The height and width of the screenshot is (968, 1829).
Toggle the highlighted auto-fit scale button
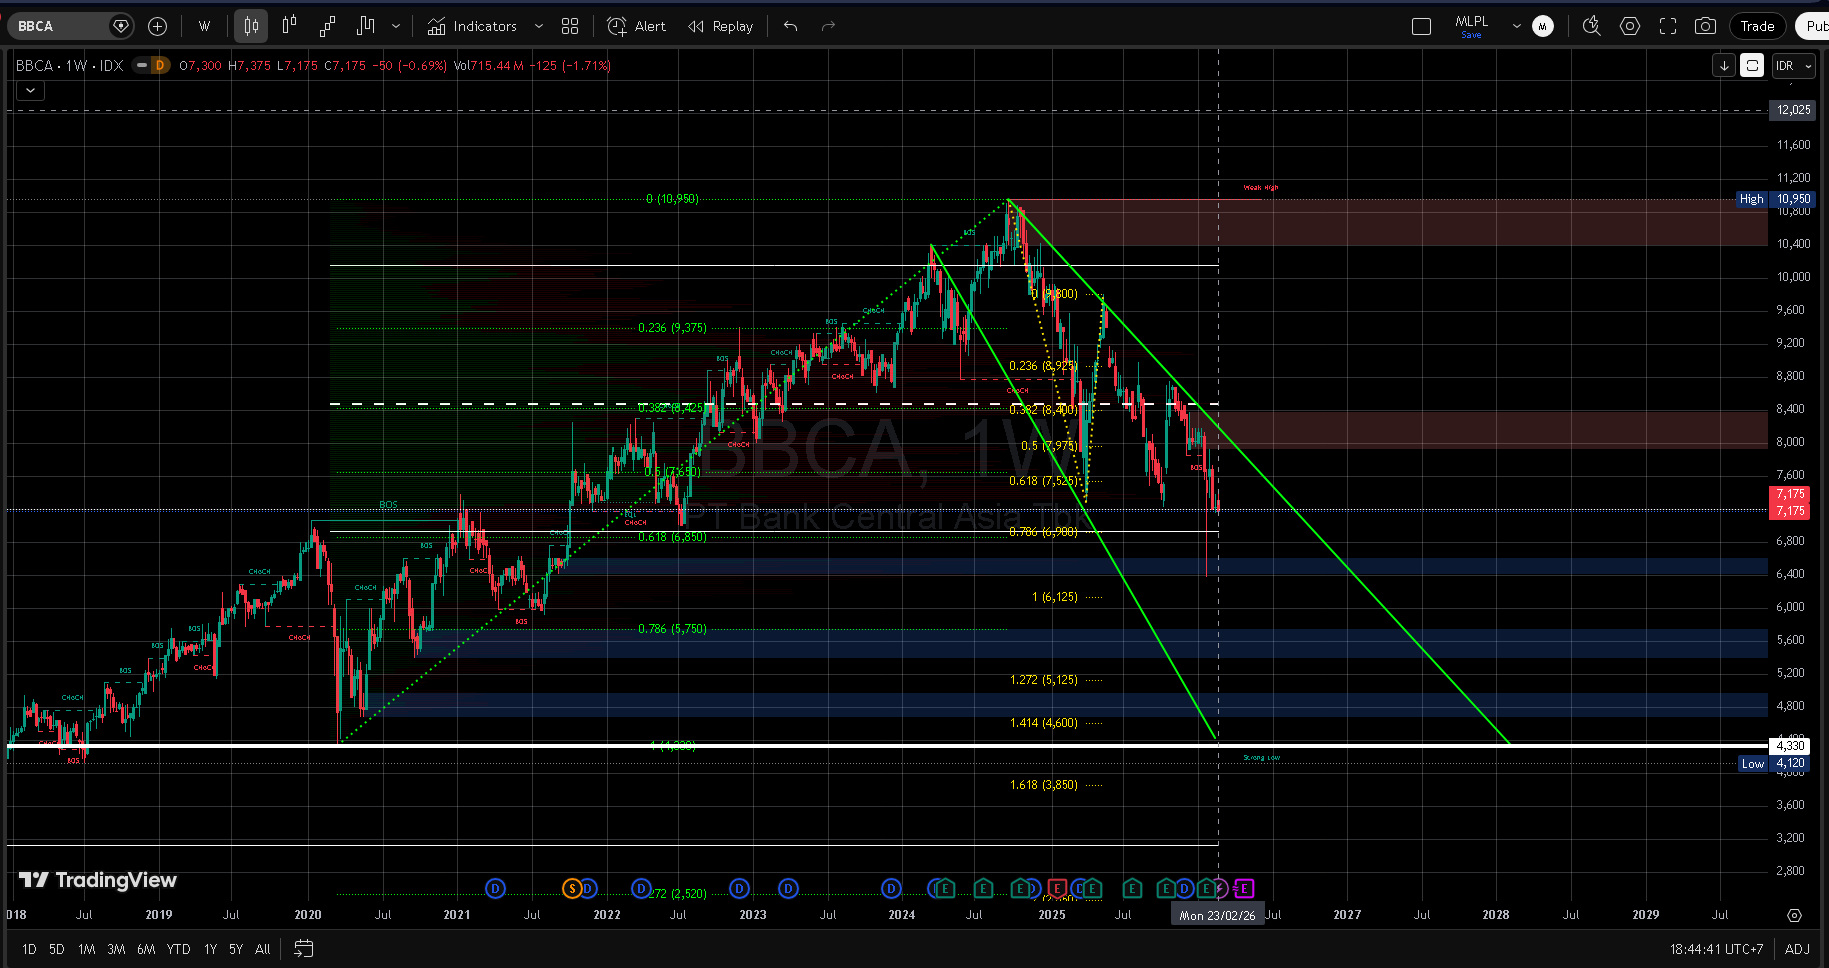click(x=1752, y=66)
